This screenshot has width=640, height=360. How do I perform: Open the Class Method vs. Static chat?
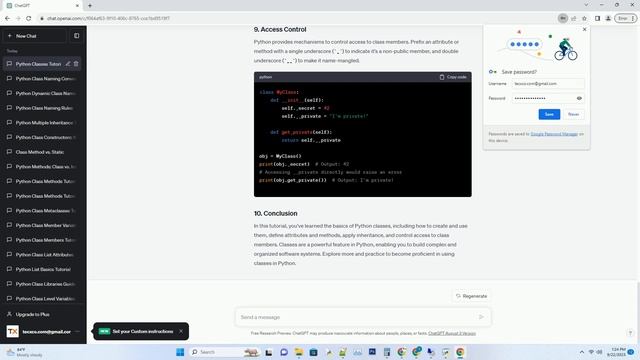(x=43, y=152)
